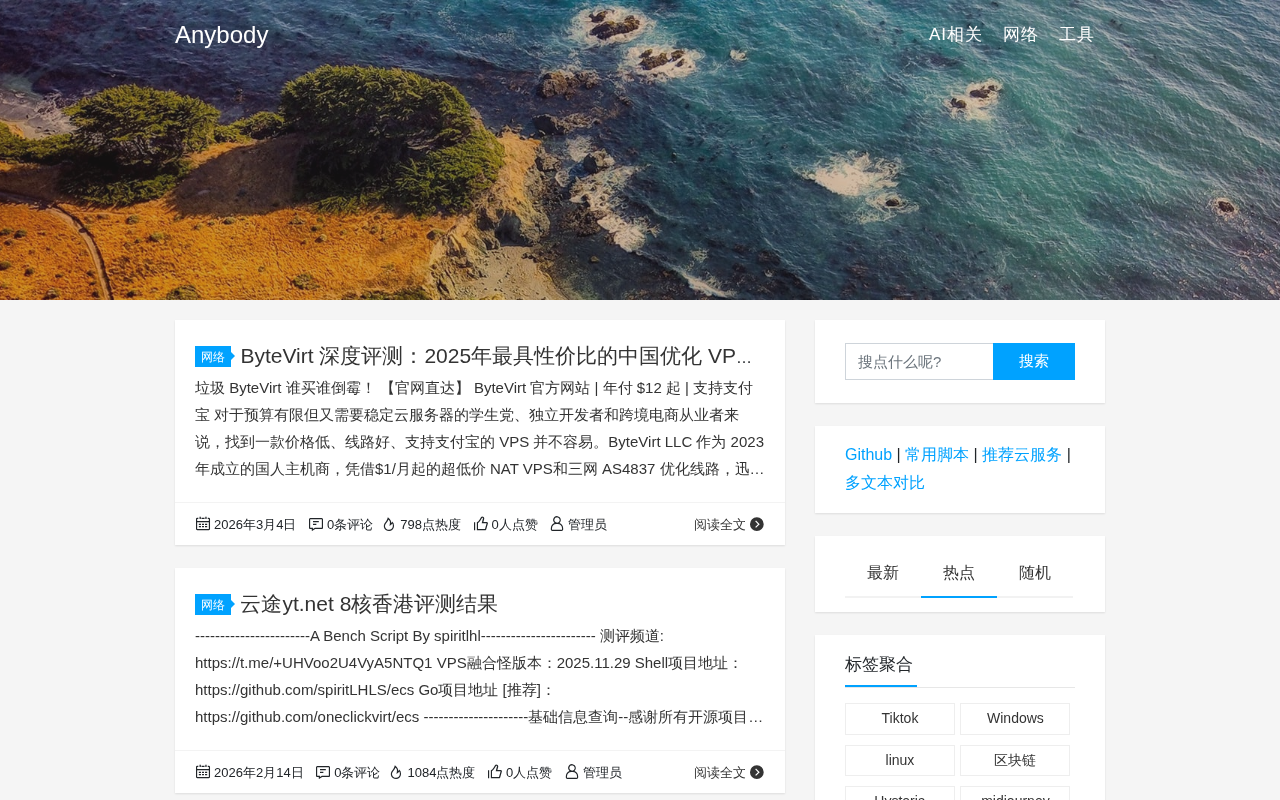The image size is (1280, 800).
Task: Switch to the 随机 tab
Action: pos(1035,573)
